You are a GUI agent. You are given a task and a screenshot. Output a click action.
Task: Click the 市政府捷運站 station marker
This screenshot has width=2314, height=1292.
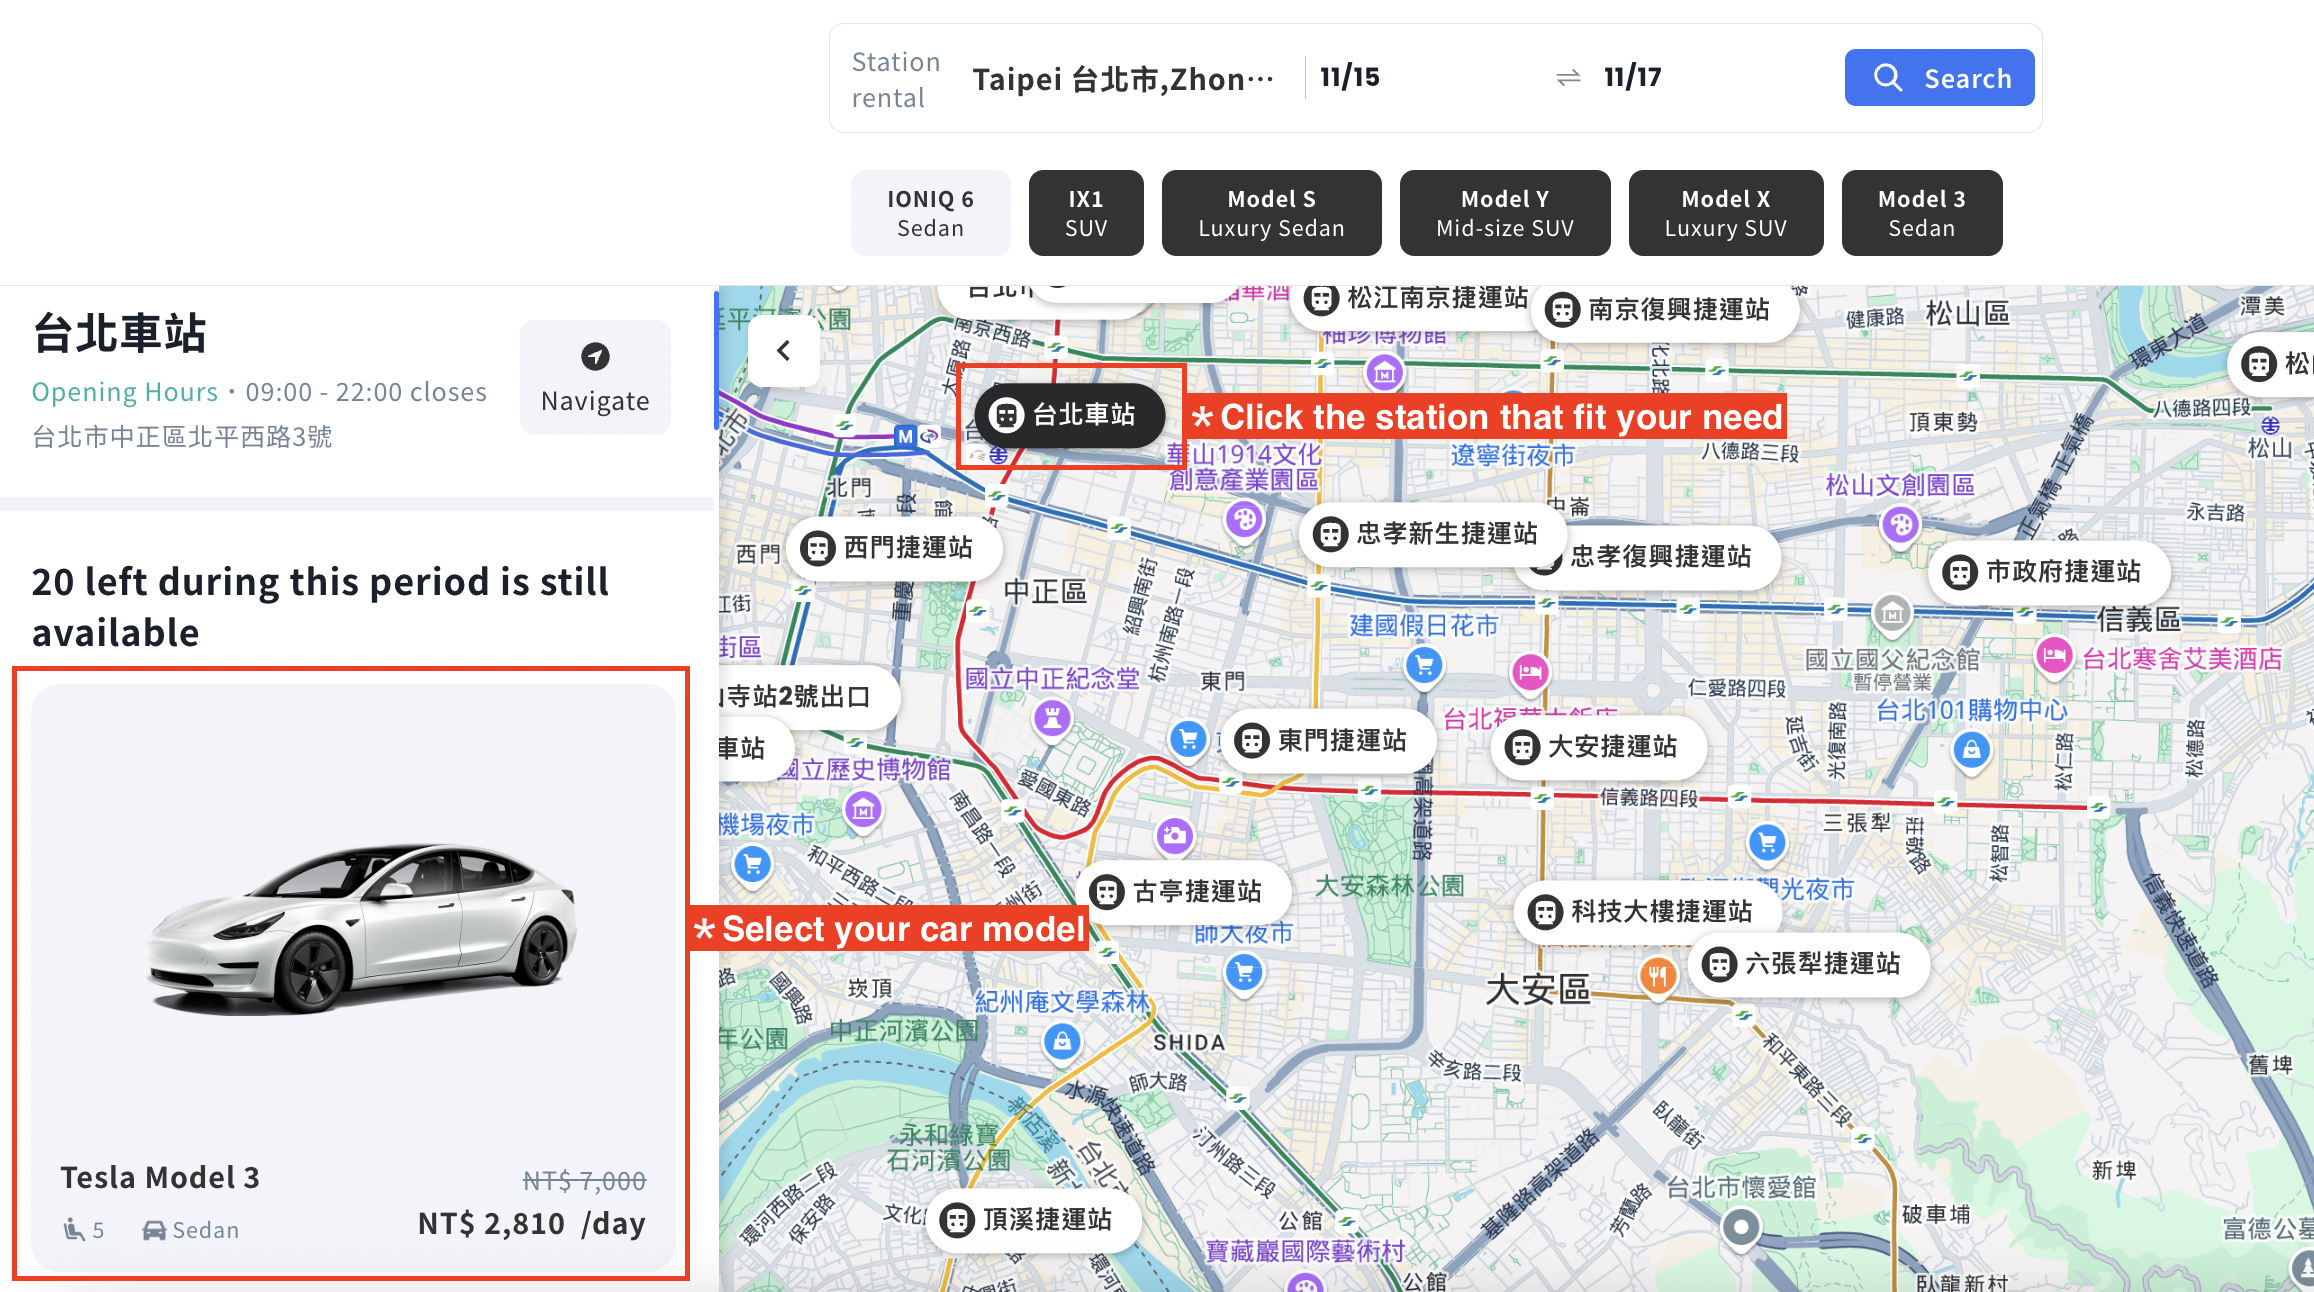pyautogui.click(x=2048, y=573)
